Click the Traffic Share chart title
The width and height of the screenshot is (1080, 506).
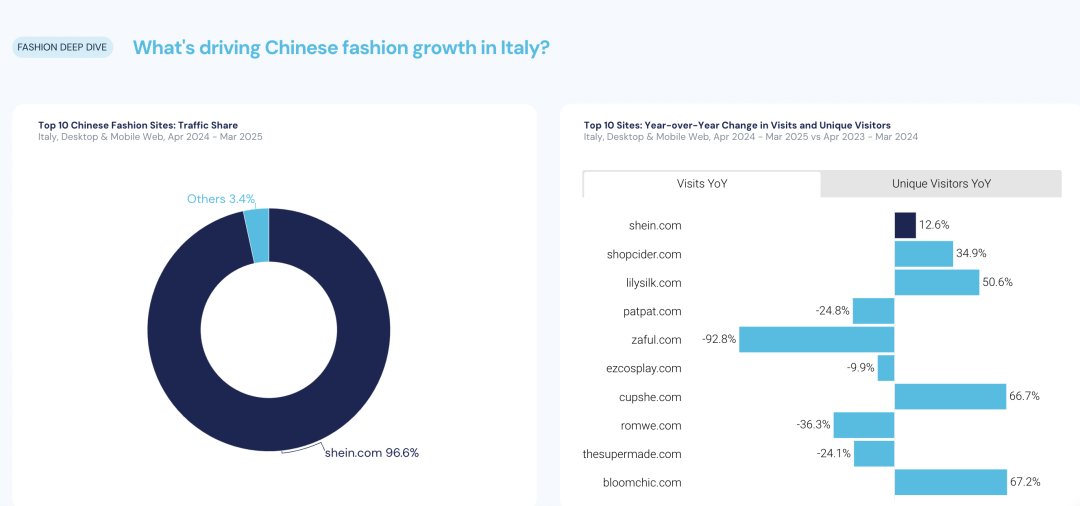pos(138,125)
